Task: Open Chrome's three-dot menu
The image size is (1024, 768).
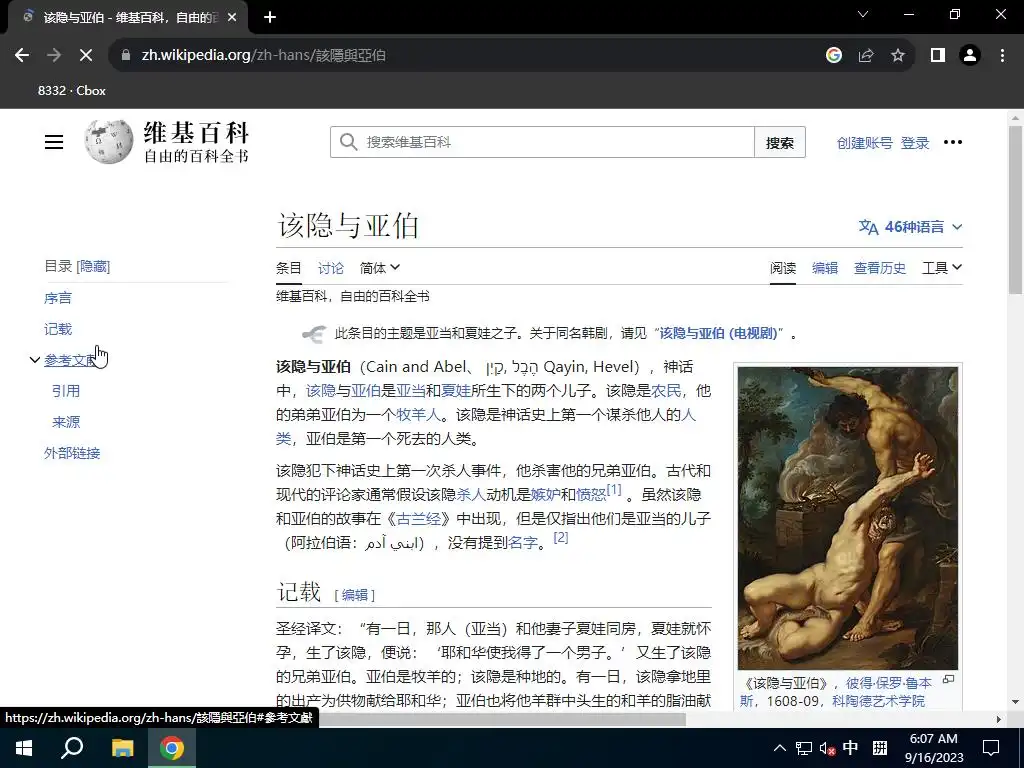Action: (x=1002, y=56)
